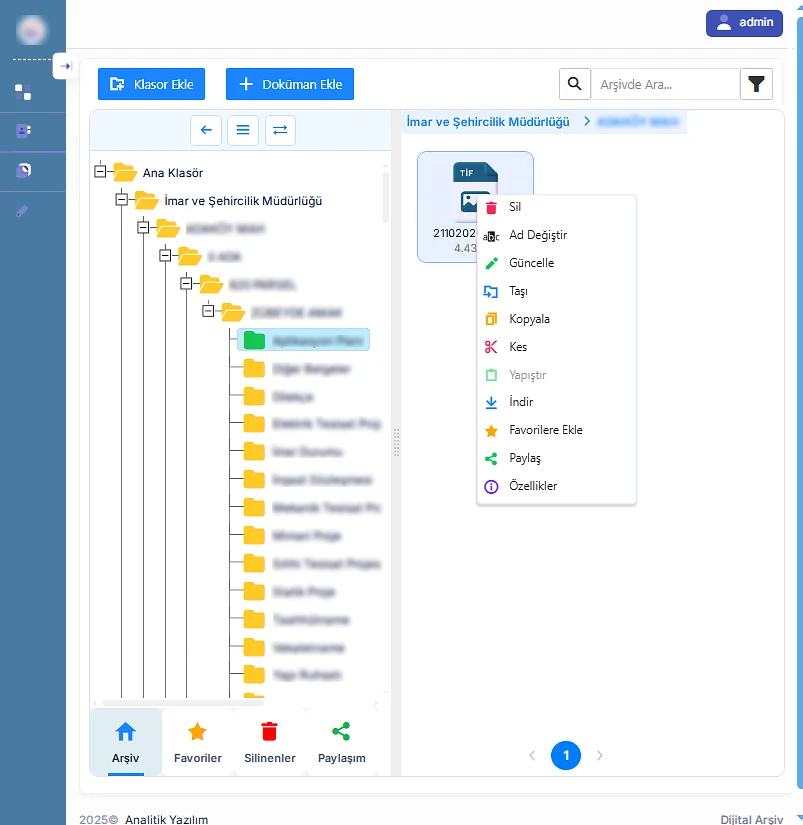The image size is (803, 825).
Task: Select Güncelle in the context menu
Action: click(x=556, y=263)
